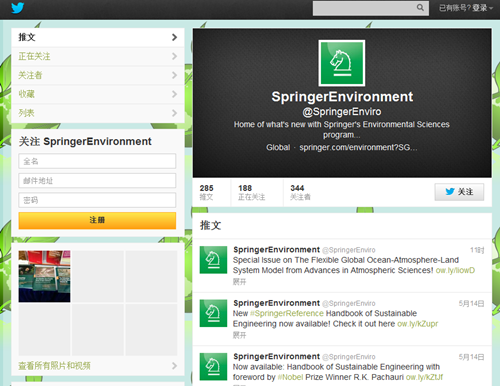This screenshot has height=386, width=500.
Task: Select the 收藏 sidebar menu item
Action: coord(98,94)
